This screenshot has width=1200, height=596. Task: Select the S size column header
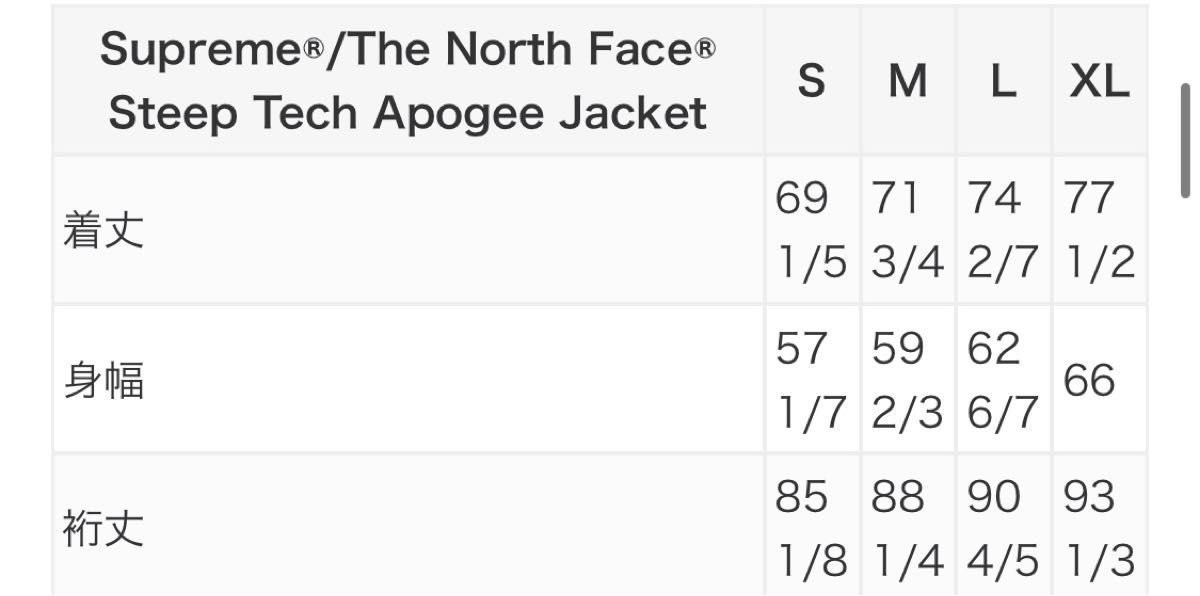click(811, 81)
